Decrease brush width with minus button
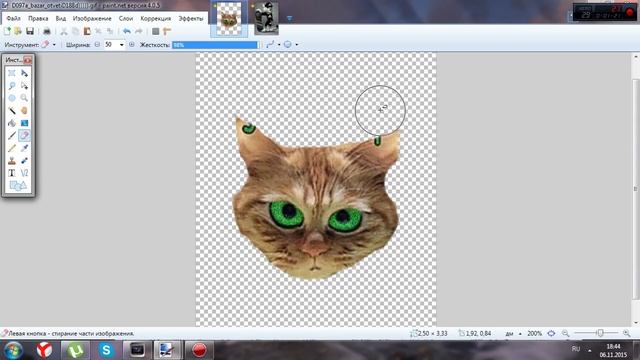 [97, 44]
